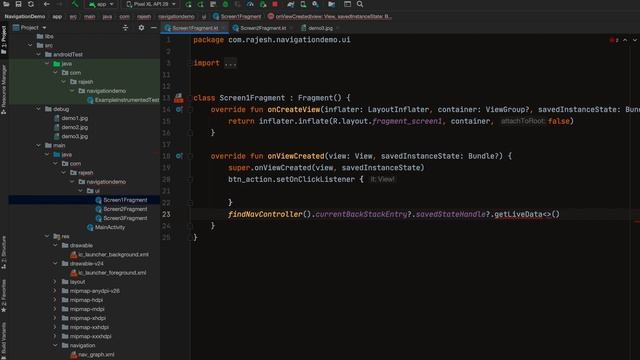Select ic_launcher_foreground.xml file
This screenshot has width=640, height=360.
(112, 273)
